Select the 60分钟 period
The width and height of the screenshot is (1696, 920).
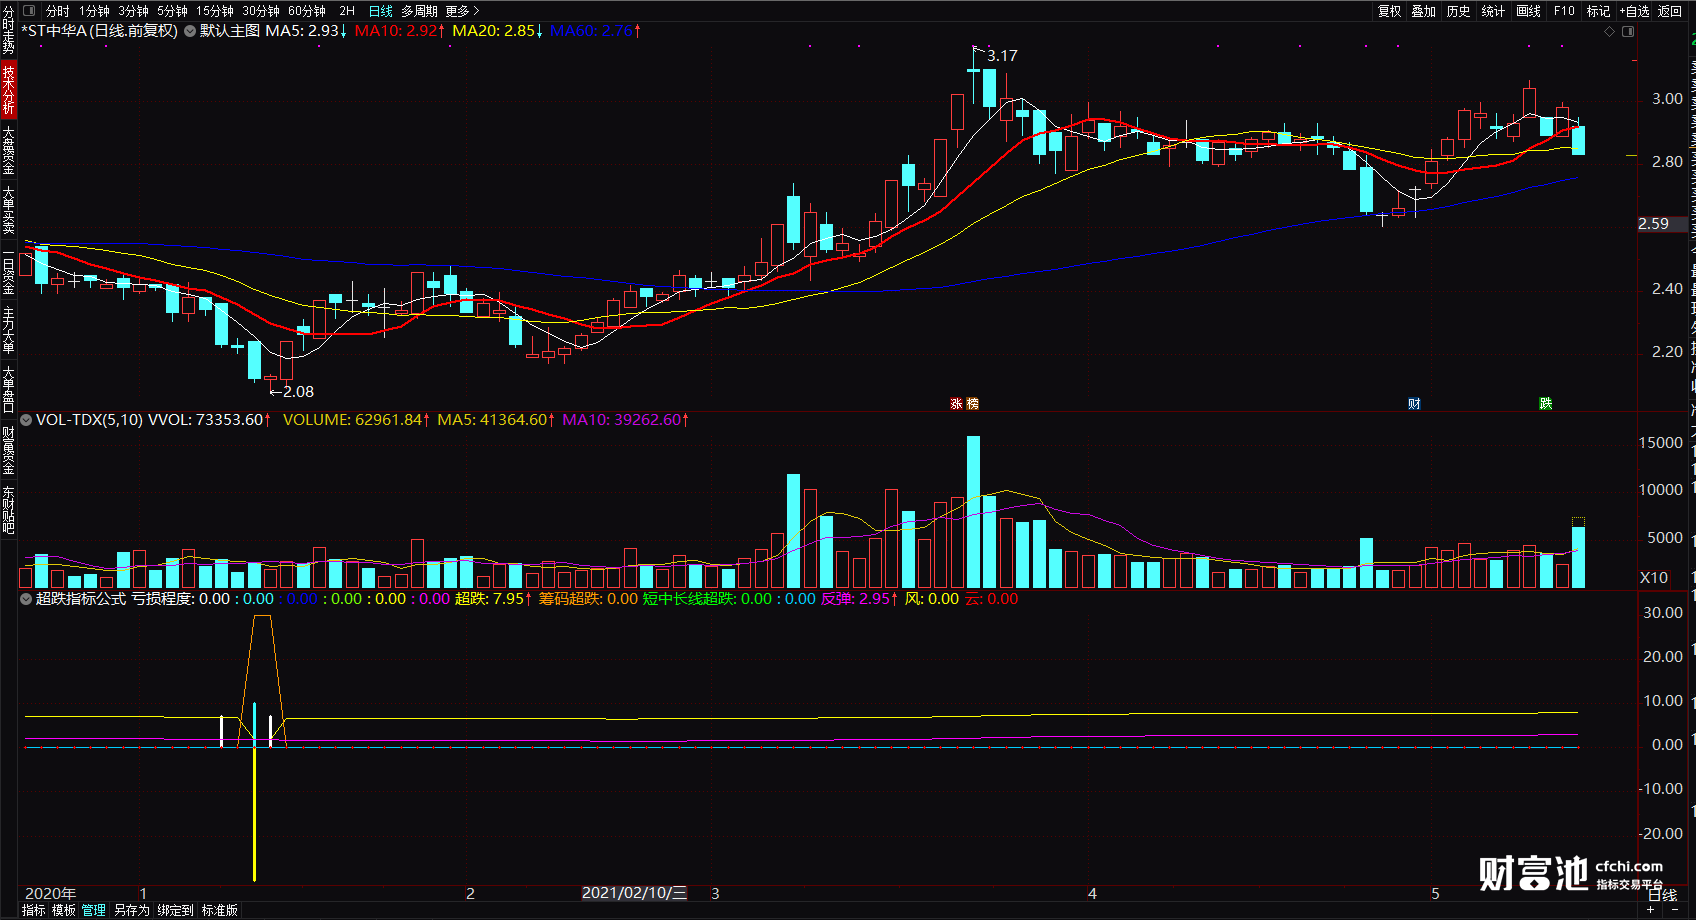point(307,11)
